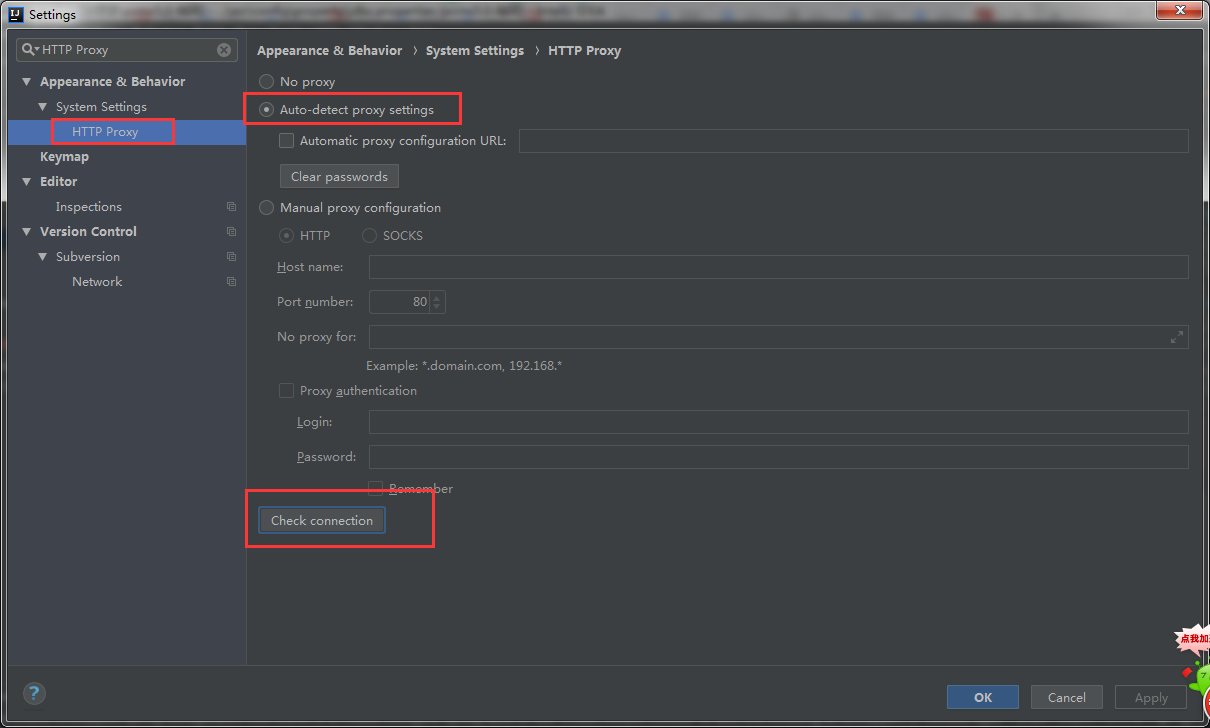Click the Check connection button
The height and width of the screenshot is (728, 1210).
[322, 521]
